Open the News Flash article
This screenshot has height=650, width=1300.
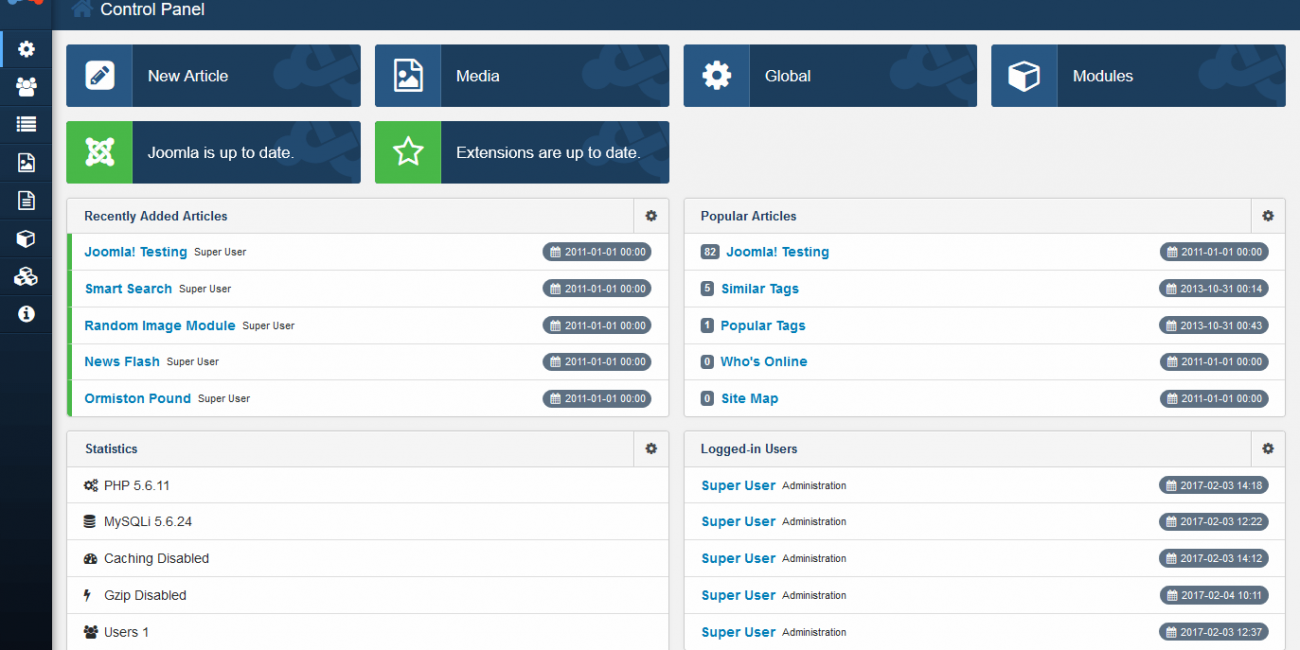[x=122, y=362]
